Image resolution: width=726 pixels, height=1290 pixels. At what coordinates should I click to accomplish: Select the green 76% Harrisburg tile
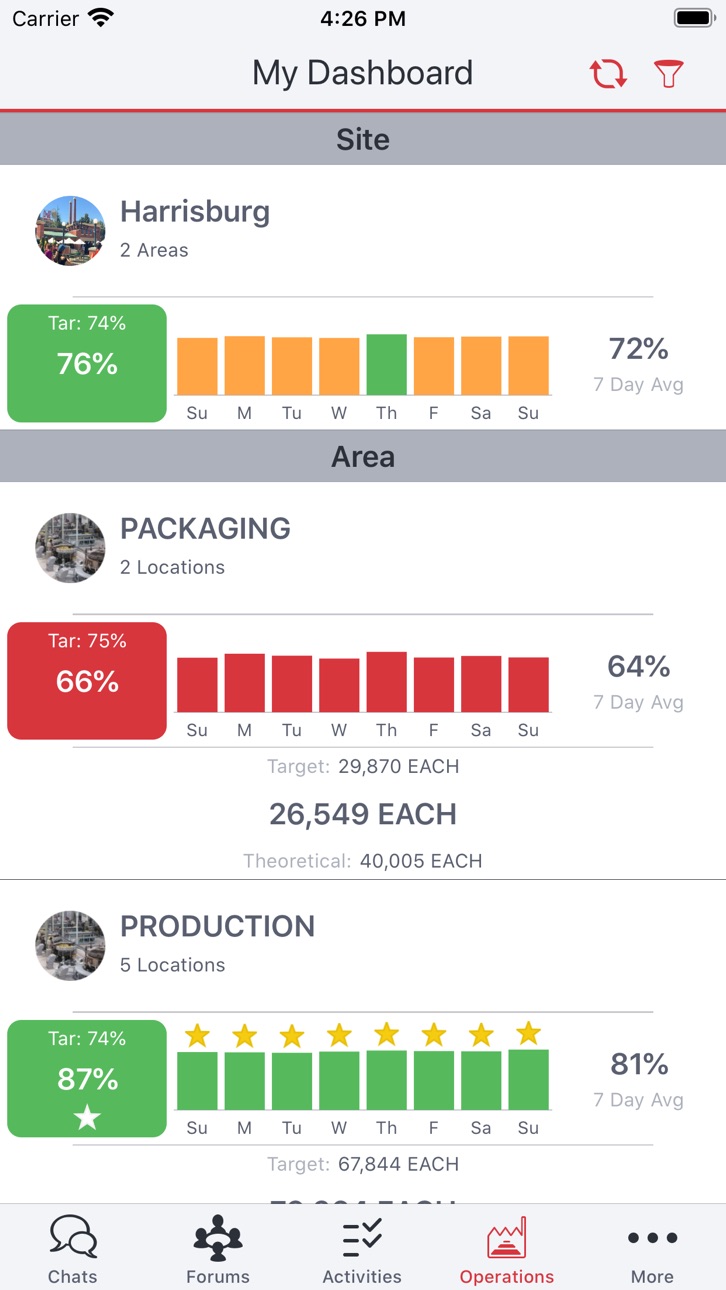click(87, 363)
